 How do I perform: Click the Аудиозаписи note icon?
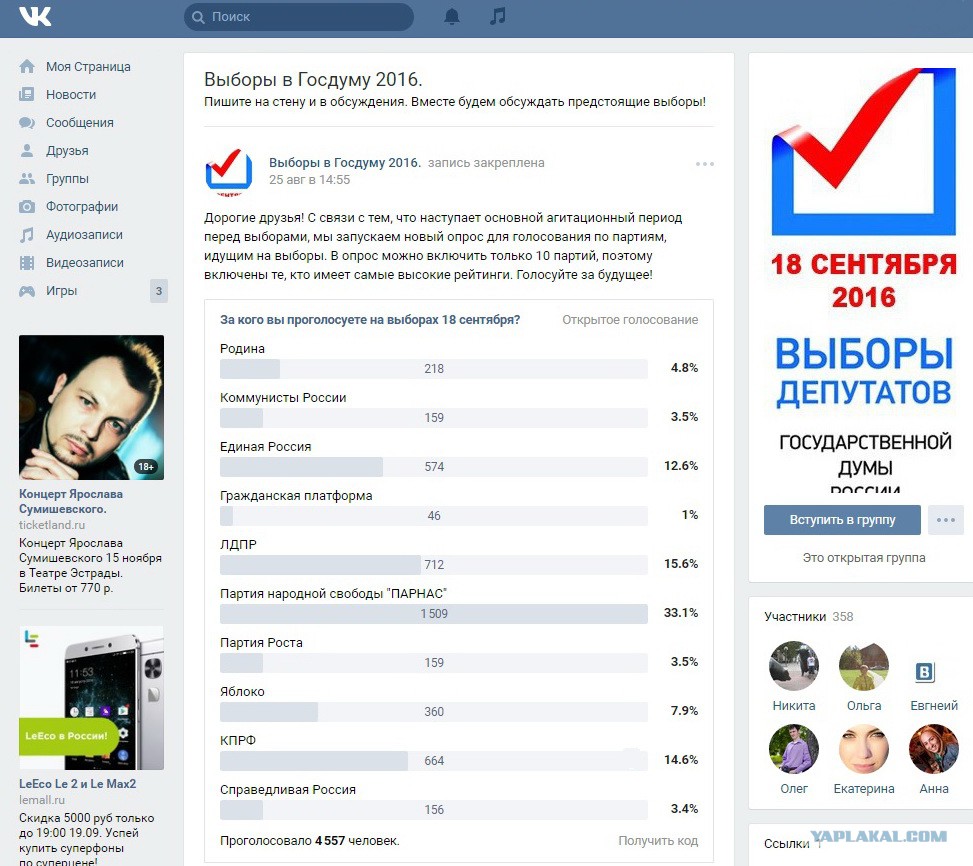[27, 234]
